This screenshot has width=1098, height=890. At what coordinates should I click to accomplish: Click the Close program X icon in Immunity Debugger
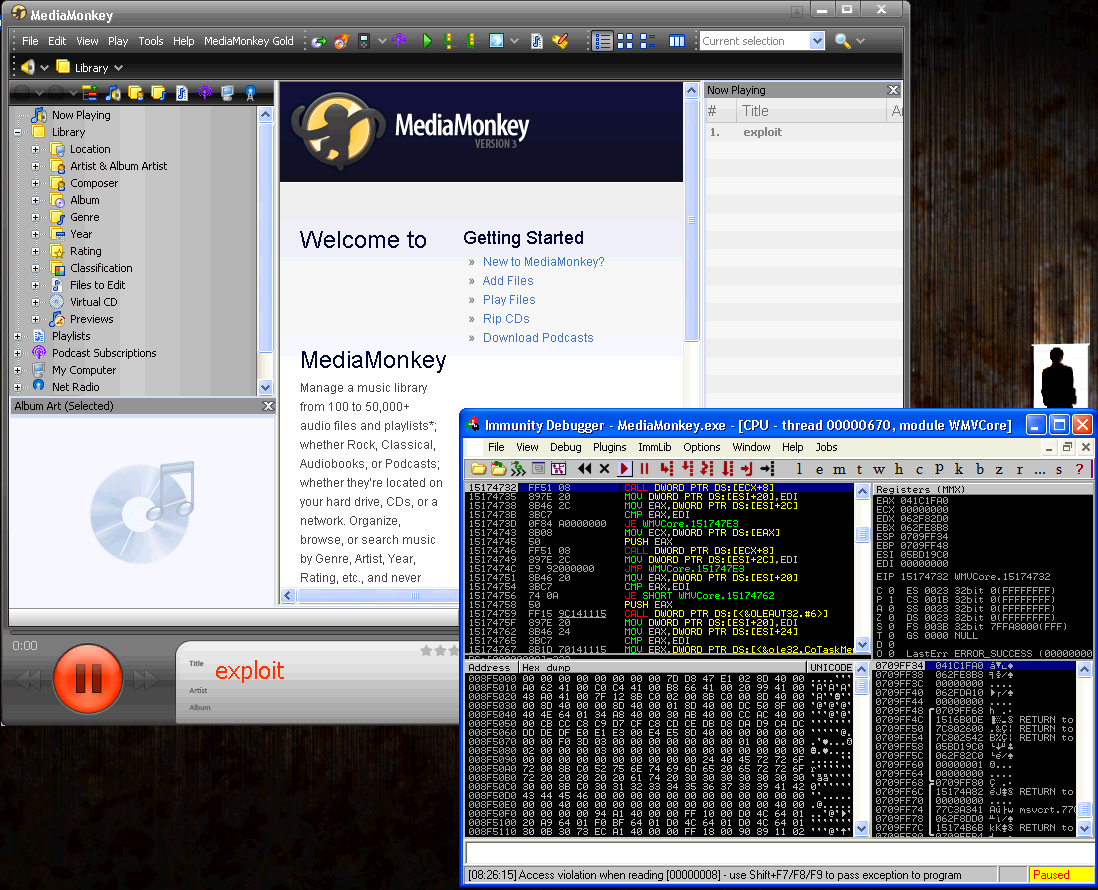coord(604,468)
